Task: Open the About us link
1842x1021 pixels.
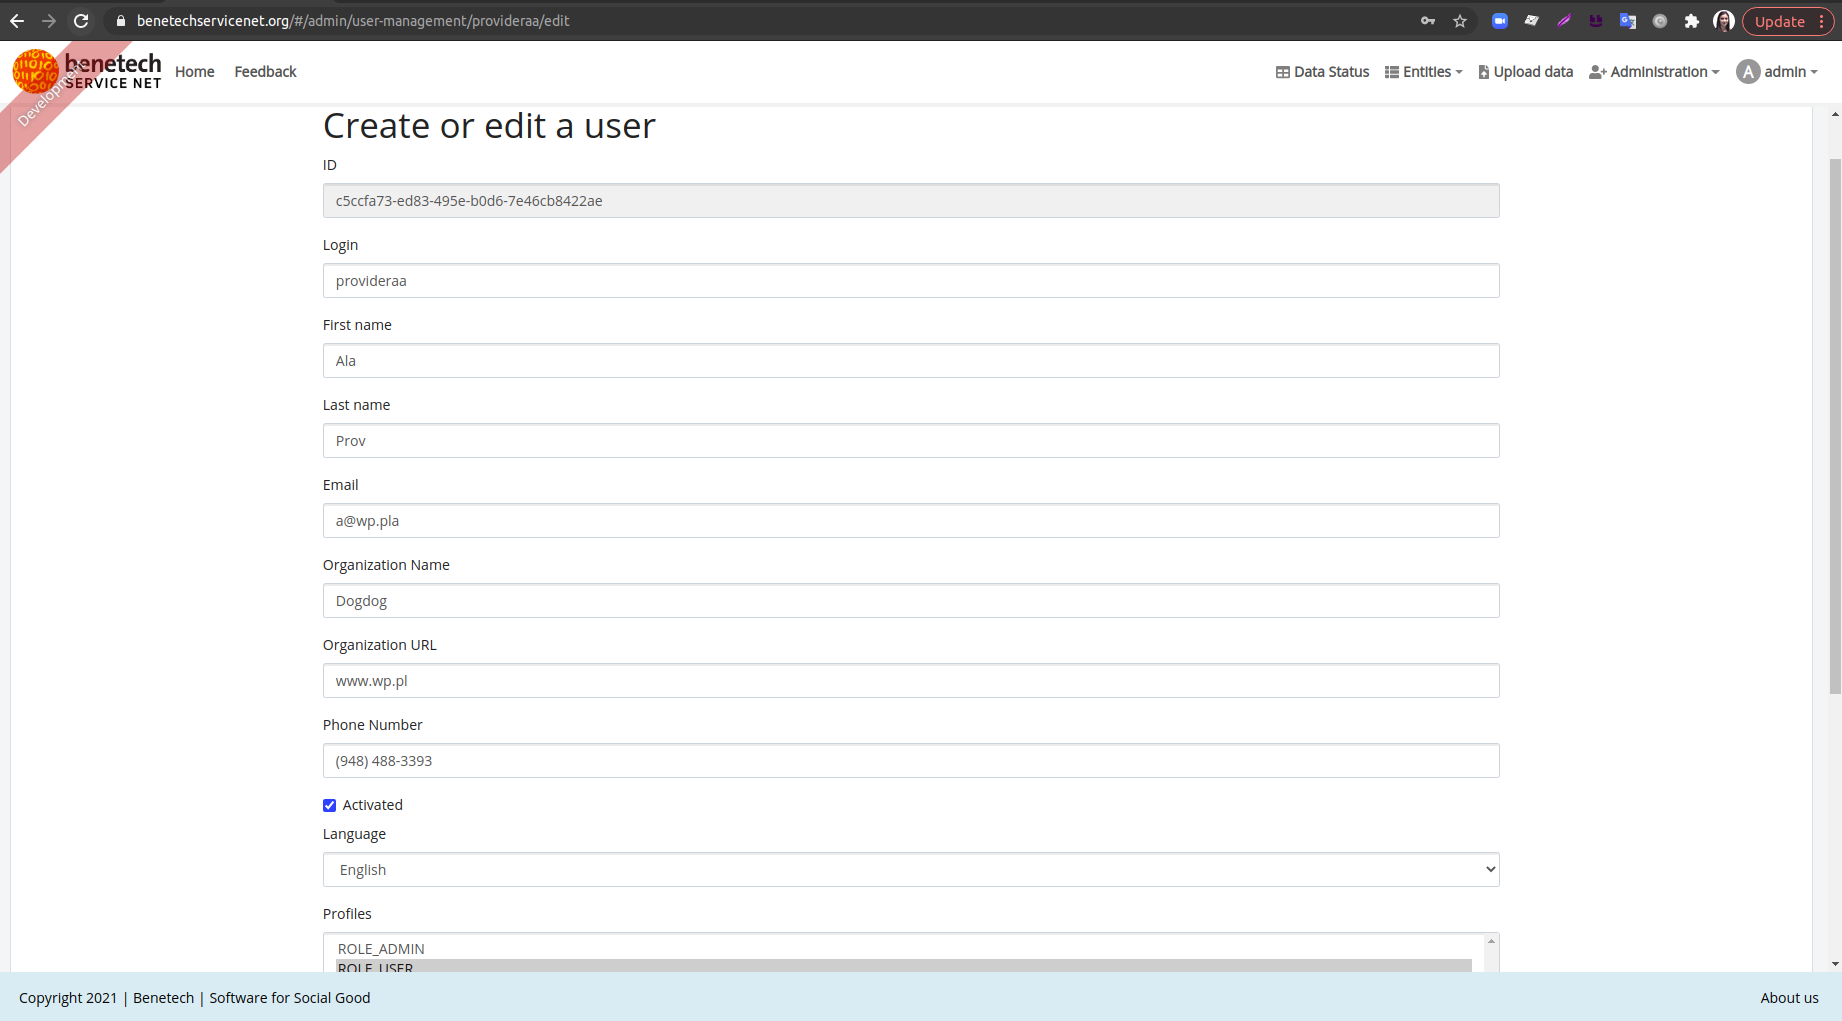Action: [1790, 997]
